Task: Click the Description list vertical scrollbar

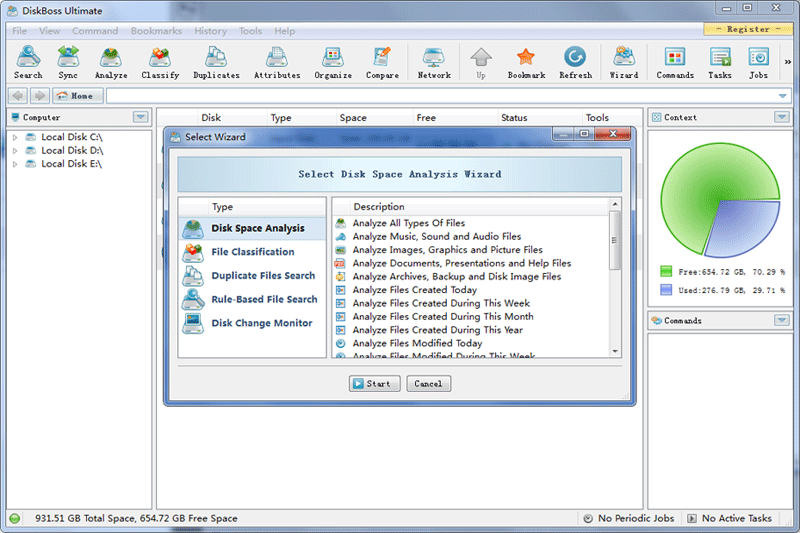Action: pos(615,240)
